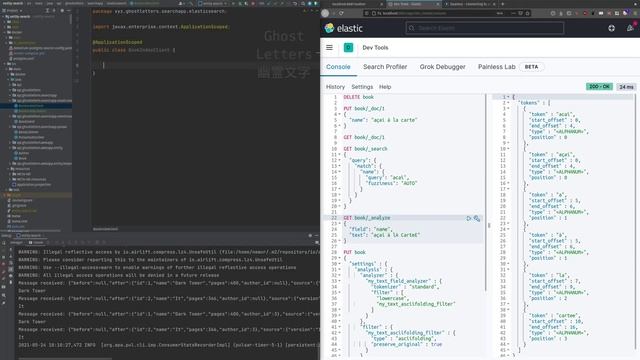This screenshot has width=640, height=360.
Task: Click the 24 ms response time badge
Action: click(x=626, y=87)
